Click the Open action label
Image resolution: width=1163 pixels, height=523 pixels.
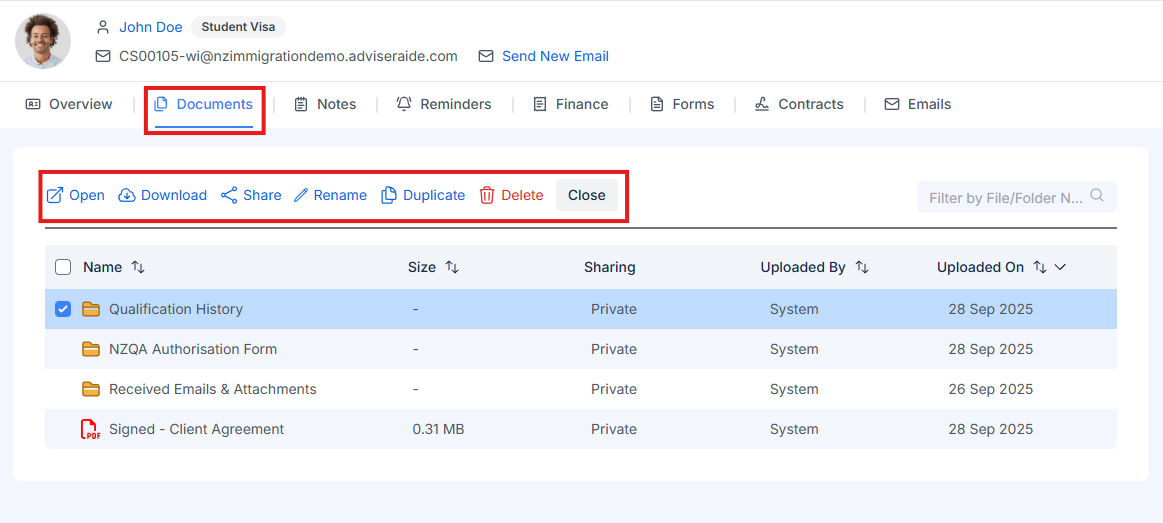tap(87, 195)
